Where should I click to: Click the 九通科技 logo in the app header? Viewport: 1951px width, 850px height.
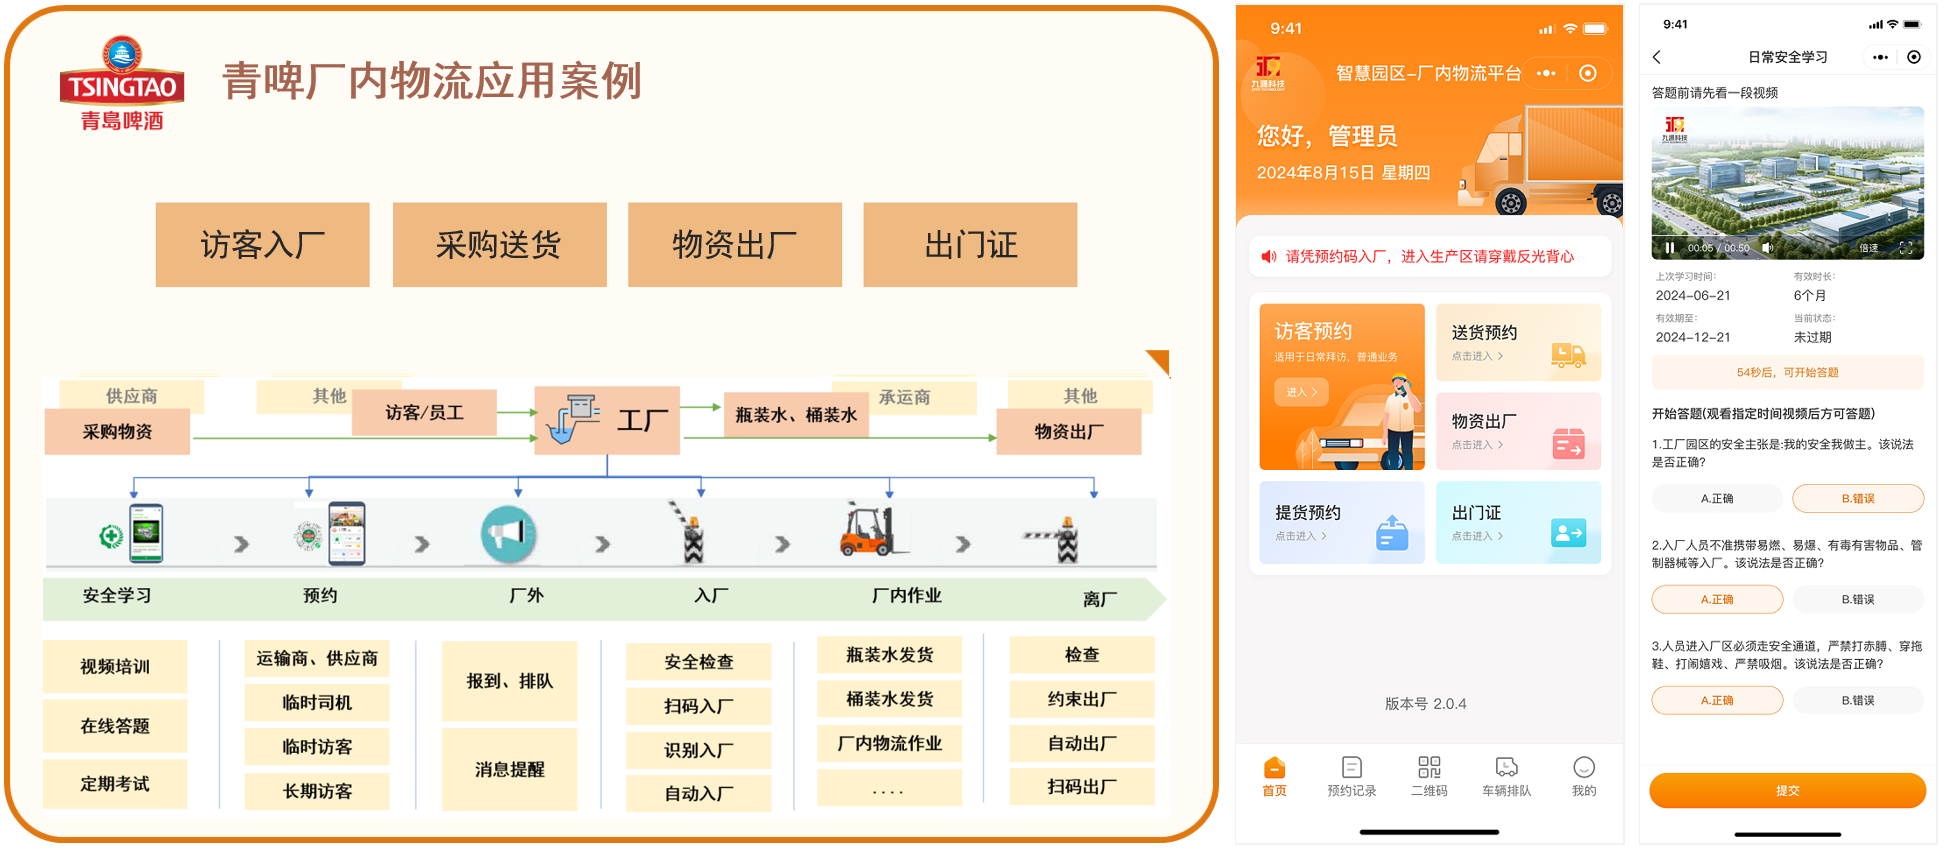[1268, 73]
